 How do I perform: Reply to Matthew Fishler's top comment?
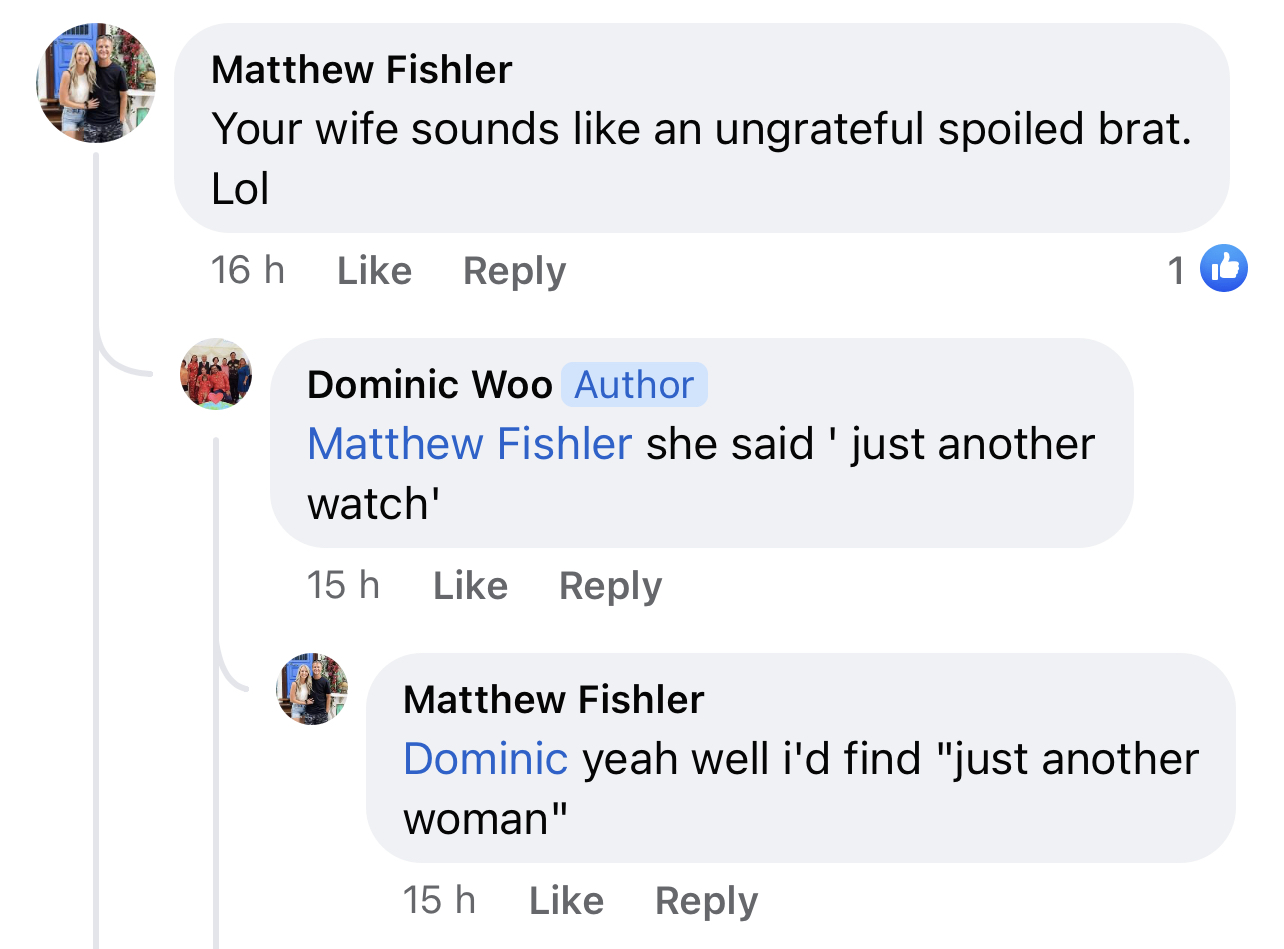pyautogui.click(x=514, y=271)
